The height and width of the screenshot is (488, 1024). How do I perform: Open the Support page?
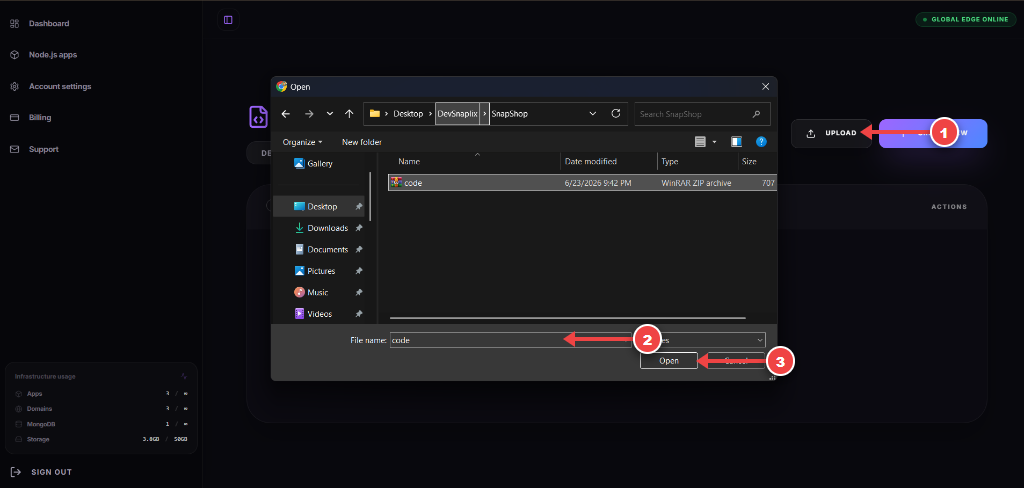(x=44, y=149)
